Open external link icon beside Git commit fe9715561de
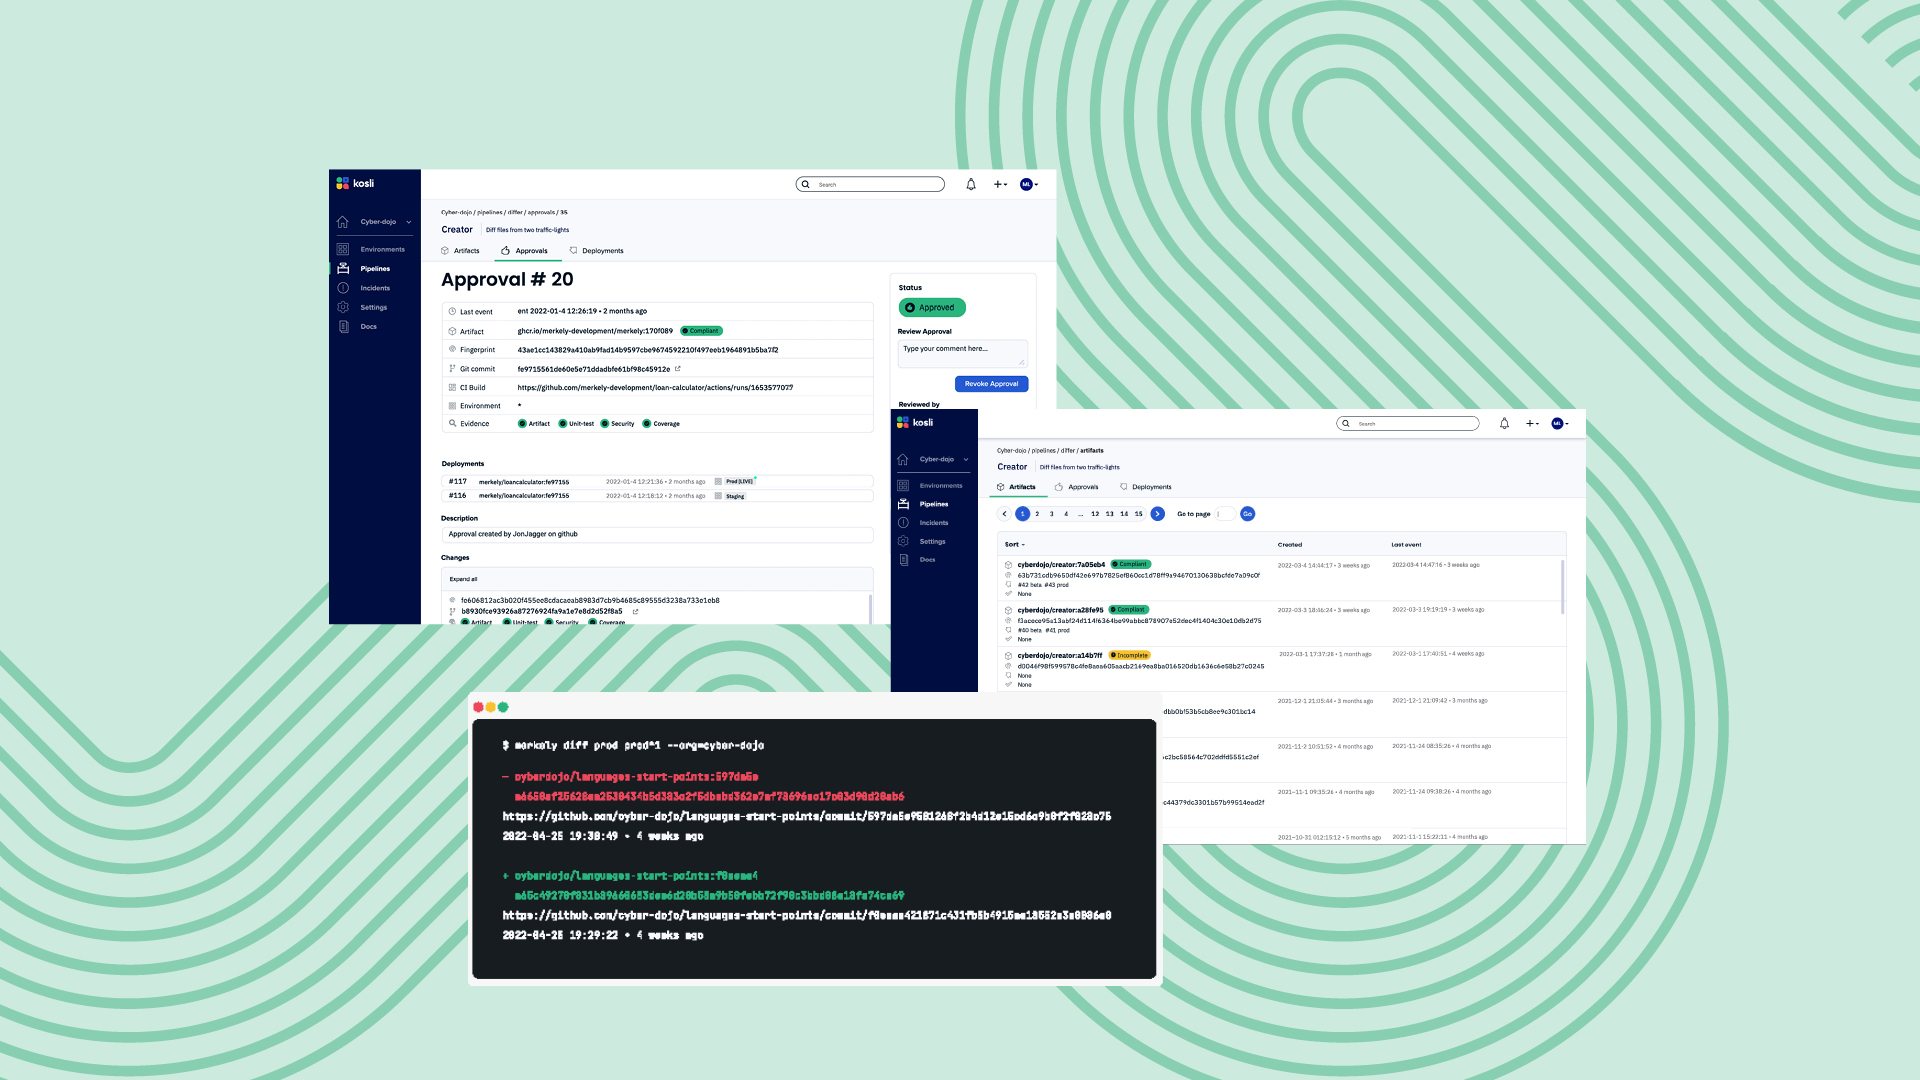The width and height of the screenshot is (1920, 1080). pos(677,369)
